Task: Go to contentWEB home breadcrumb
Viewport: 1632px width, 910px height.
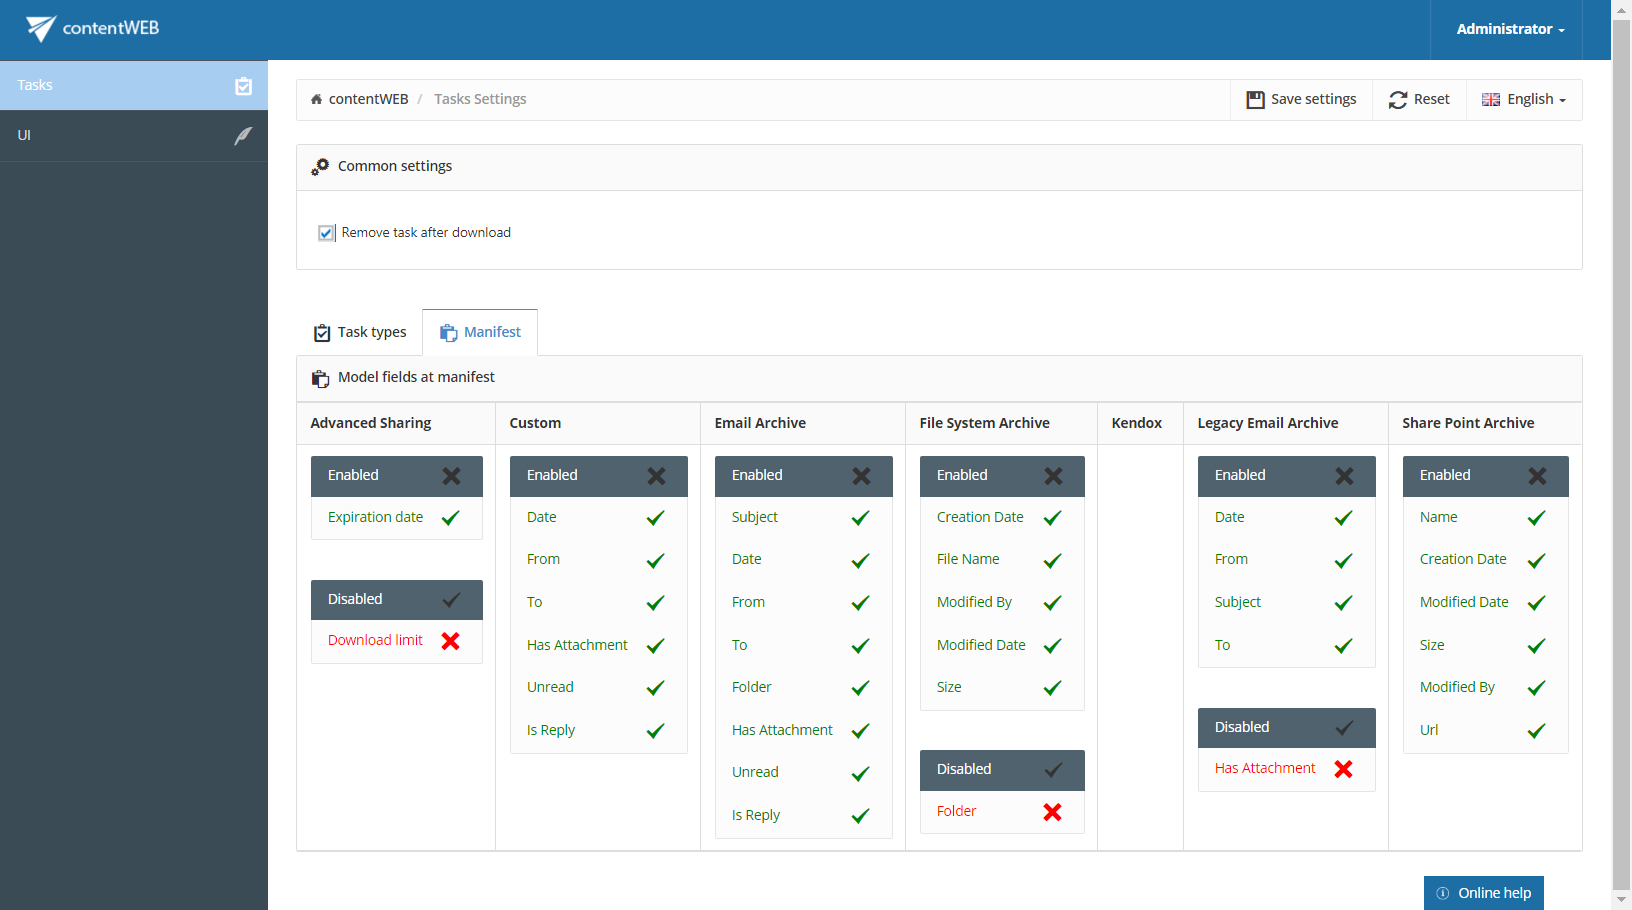Action: click(368, 99)
